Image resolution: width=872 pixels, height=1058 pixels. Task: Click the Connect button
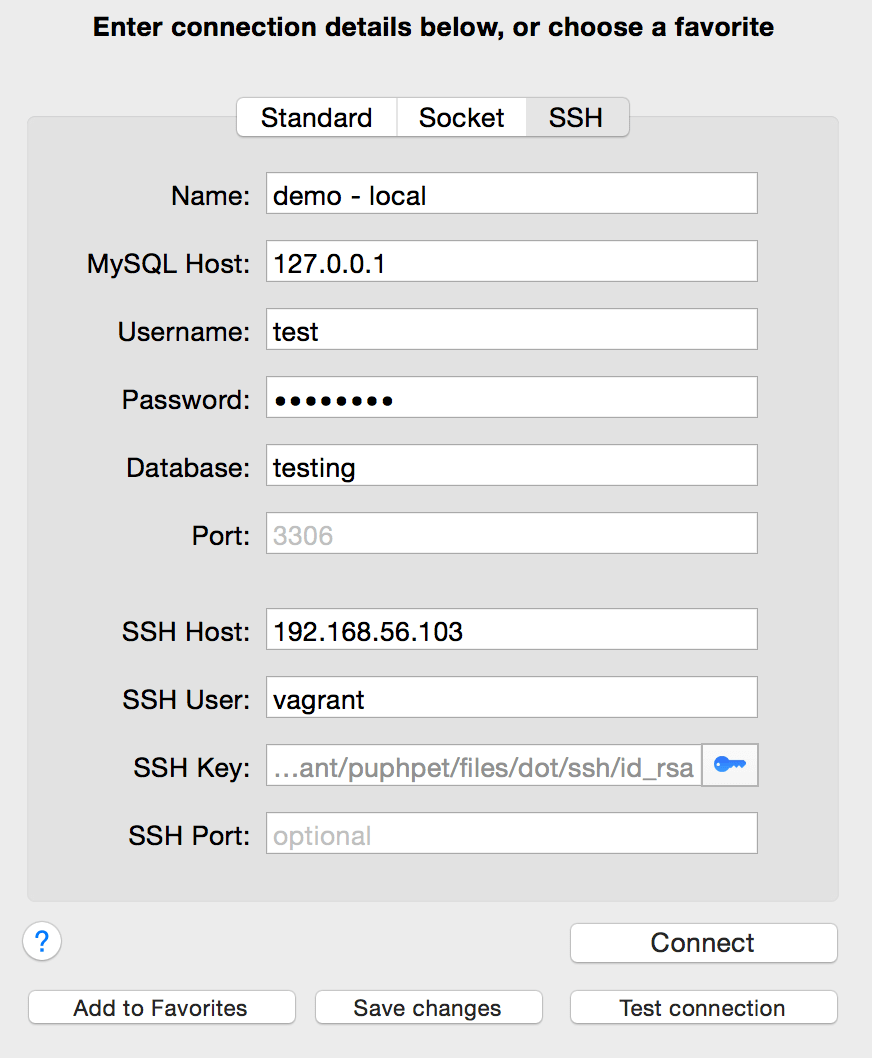702,942
